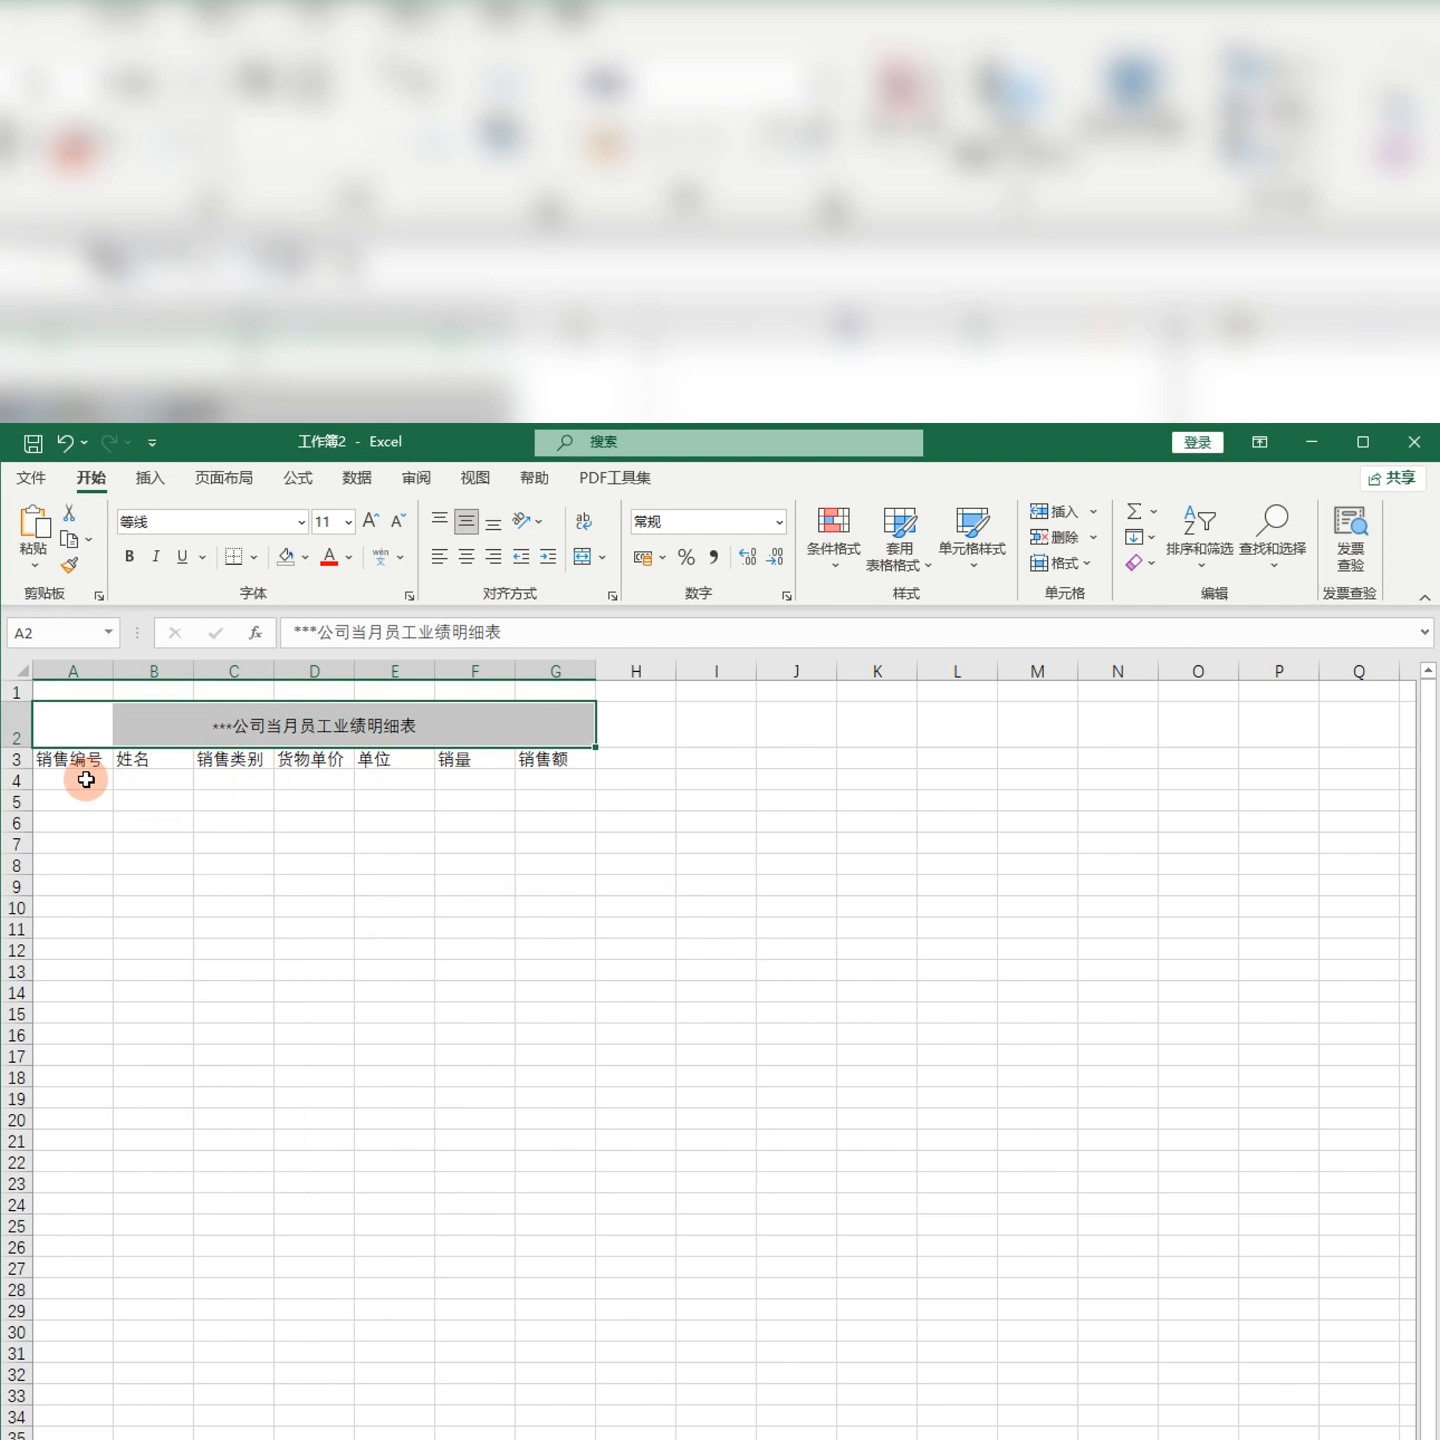Decrease the font size
Image resolution: width=1440 pixels, height=1440 pixels.
pyautogui.click(x=398, y=521)
